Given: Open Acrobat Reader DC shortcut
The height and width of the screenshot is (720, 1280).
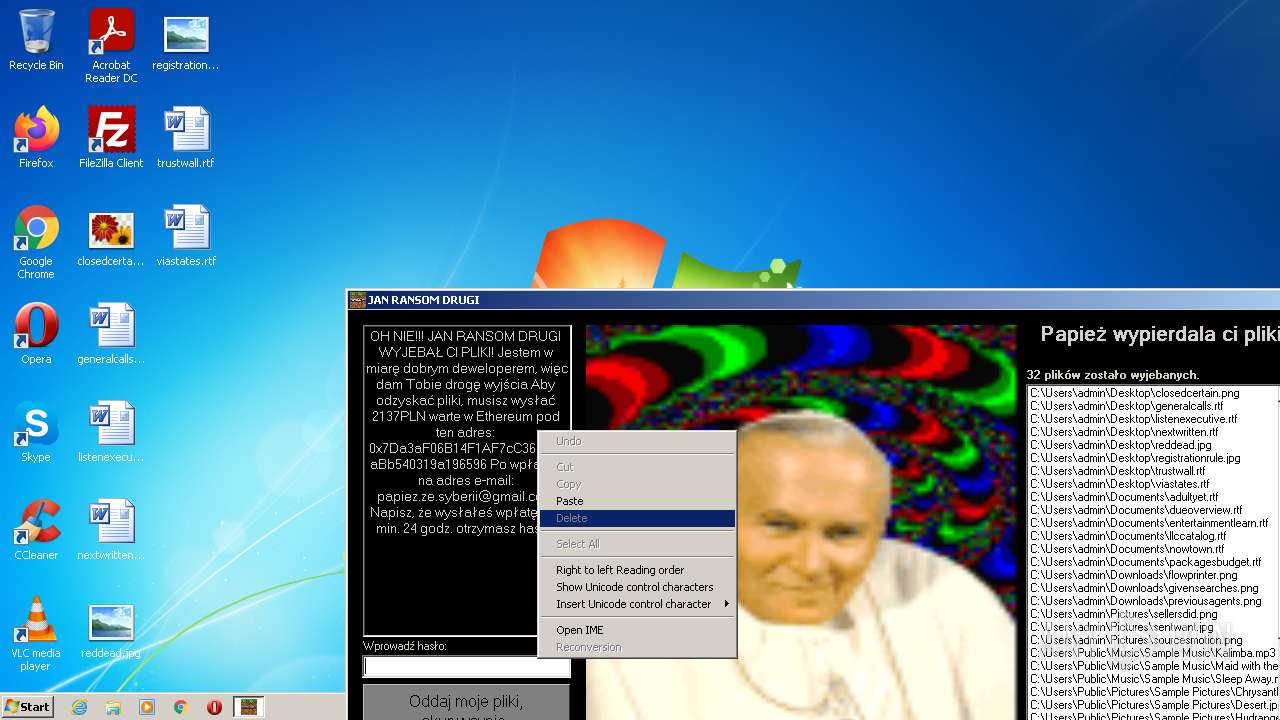Looking at the screenshot, I should [111, 47].
